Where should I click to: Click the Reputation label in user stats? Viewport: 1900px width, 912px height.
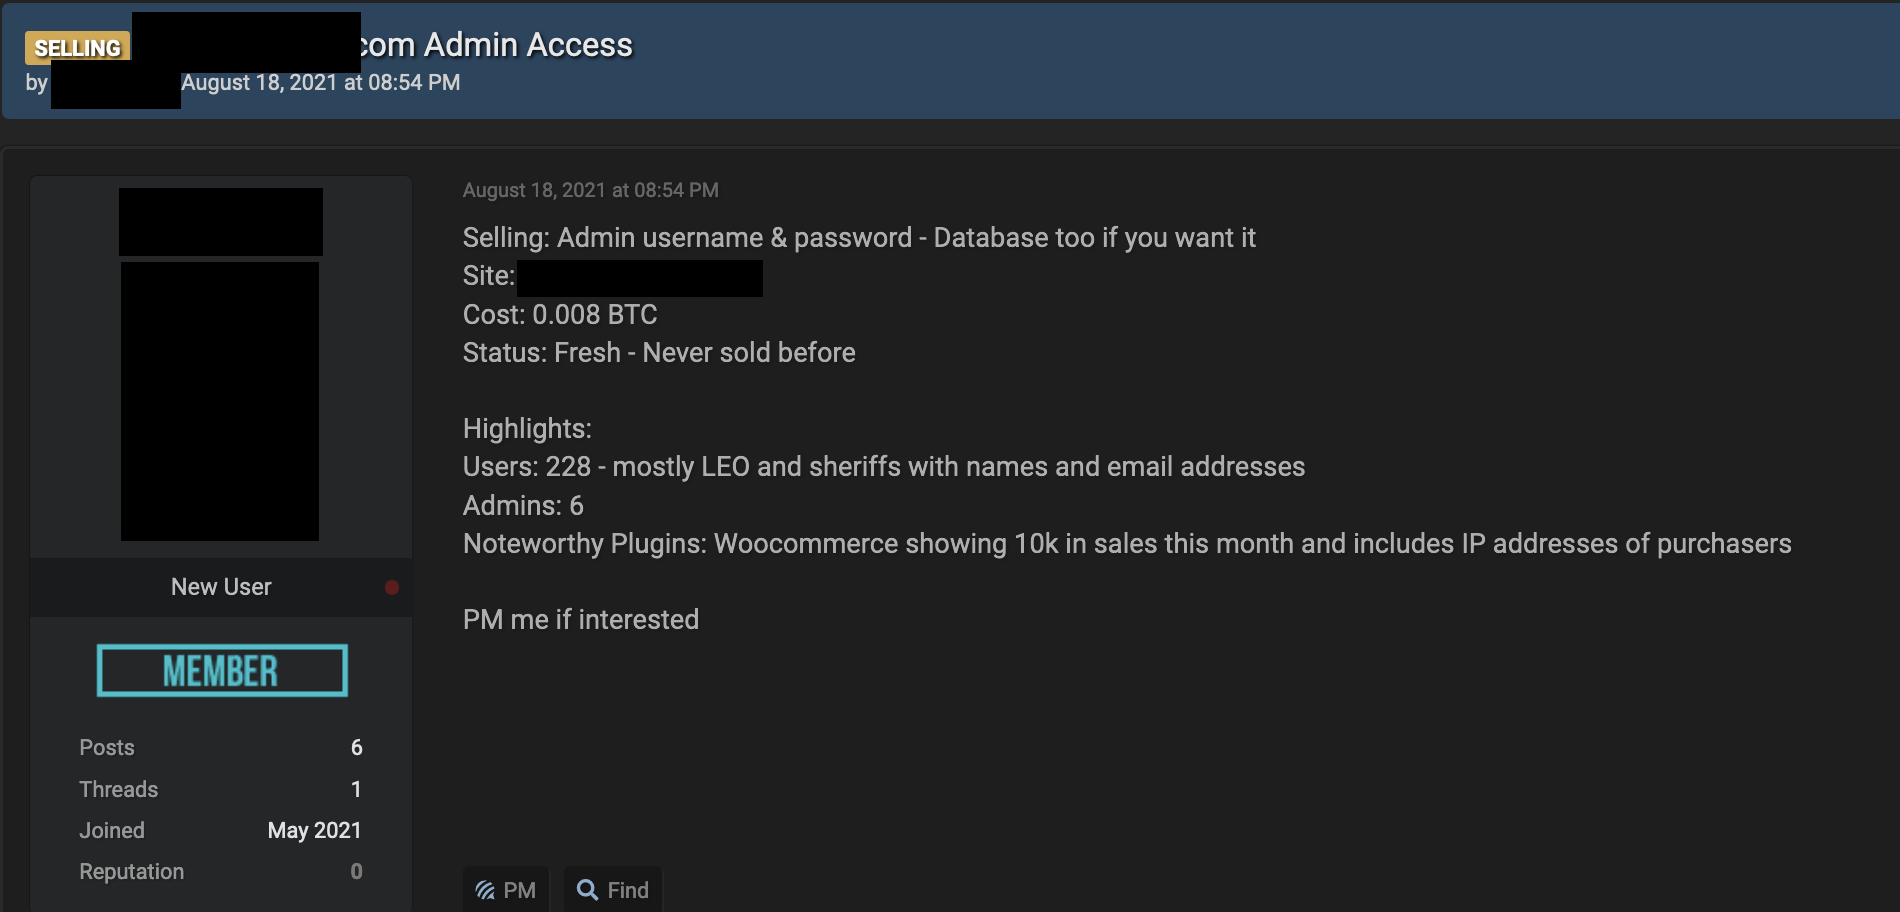tap(131, 871)
